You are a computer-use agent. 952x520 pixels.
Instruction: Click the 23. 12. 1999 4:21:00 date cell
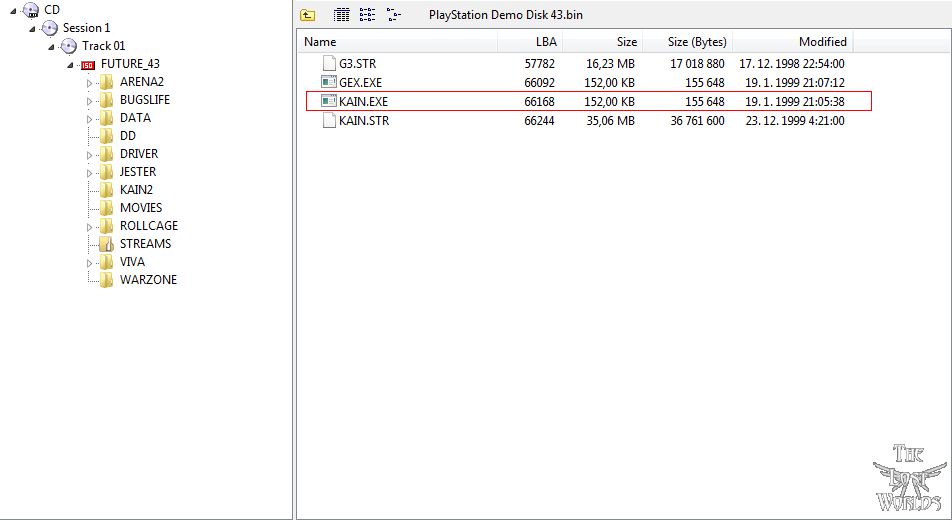[795, 120]
